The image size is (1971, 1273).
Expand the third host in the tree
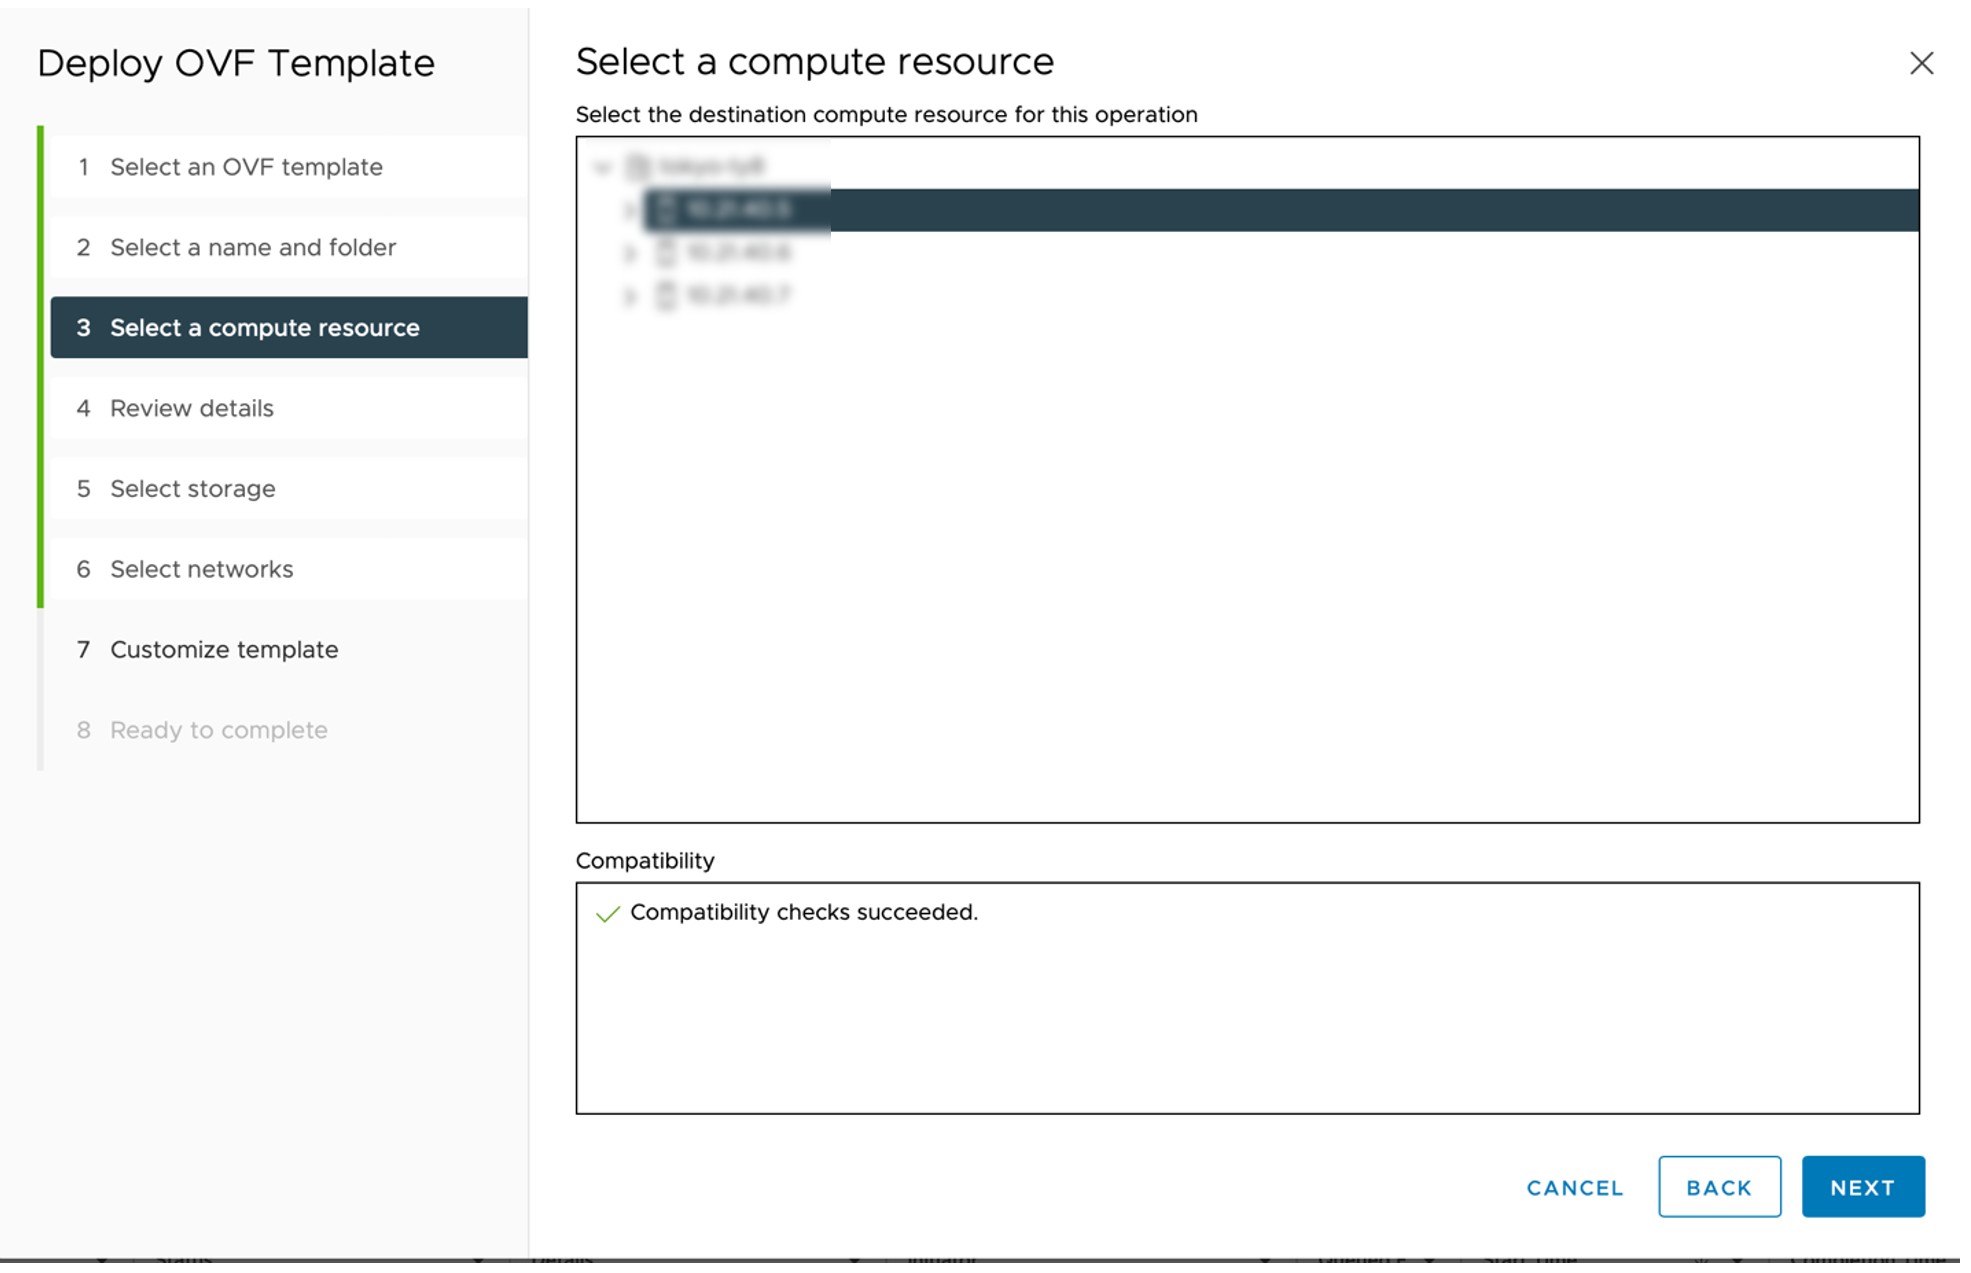[630, 293]
